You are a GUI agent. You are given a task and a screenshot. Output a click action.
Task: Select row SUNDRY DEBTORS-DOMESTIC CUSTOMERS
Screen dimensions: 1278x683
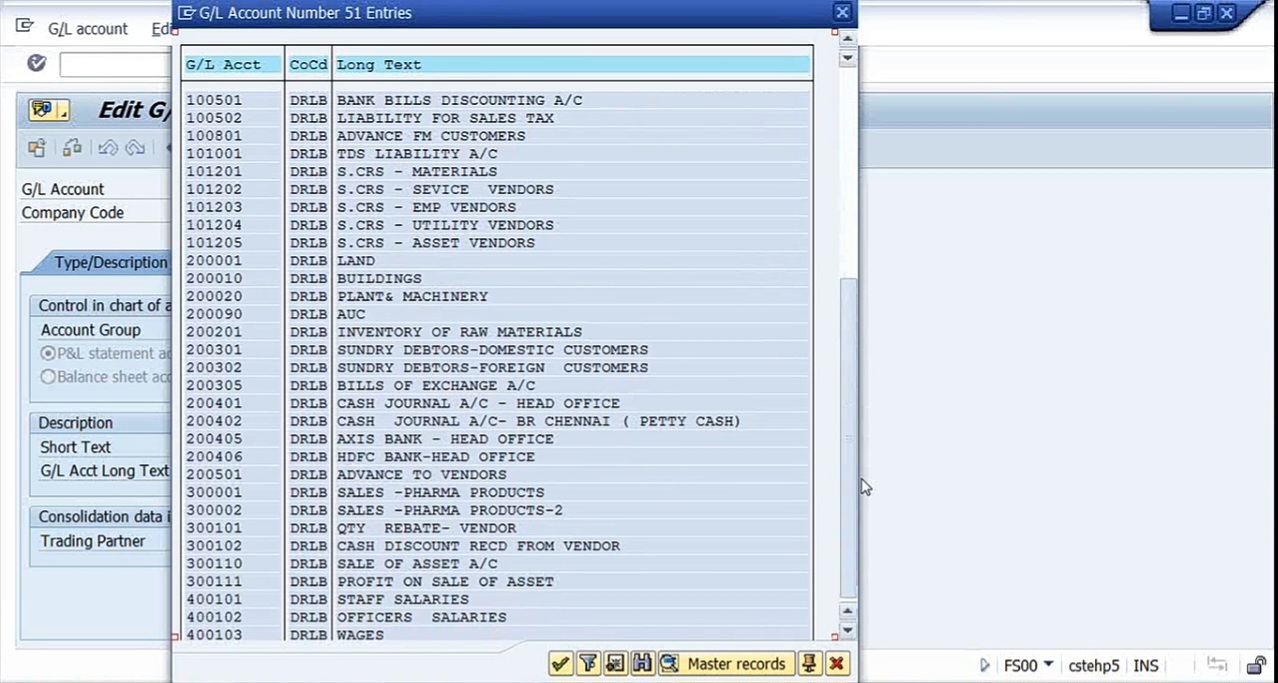pyautogui.click(x=497, y=350)
